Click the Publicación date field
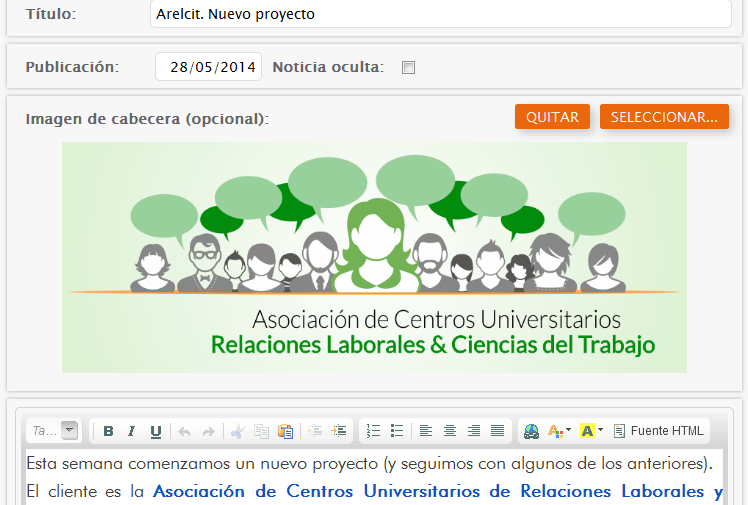748x505 pixels. [x=208, y=67]
